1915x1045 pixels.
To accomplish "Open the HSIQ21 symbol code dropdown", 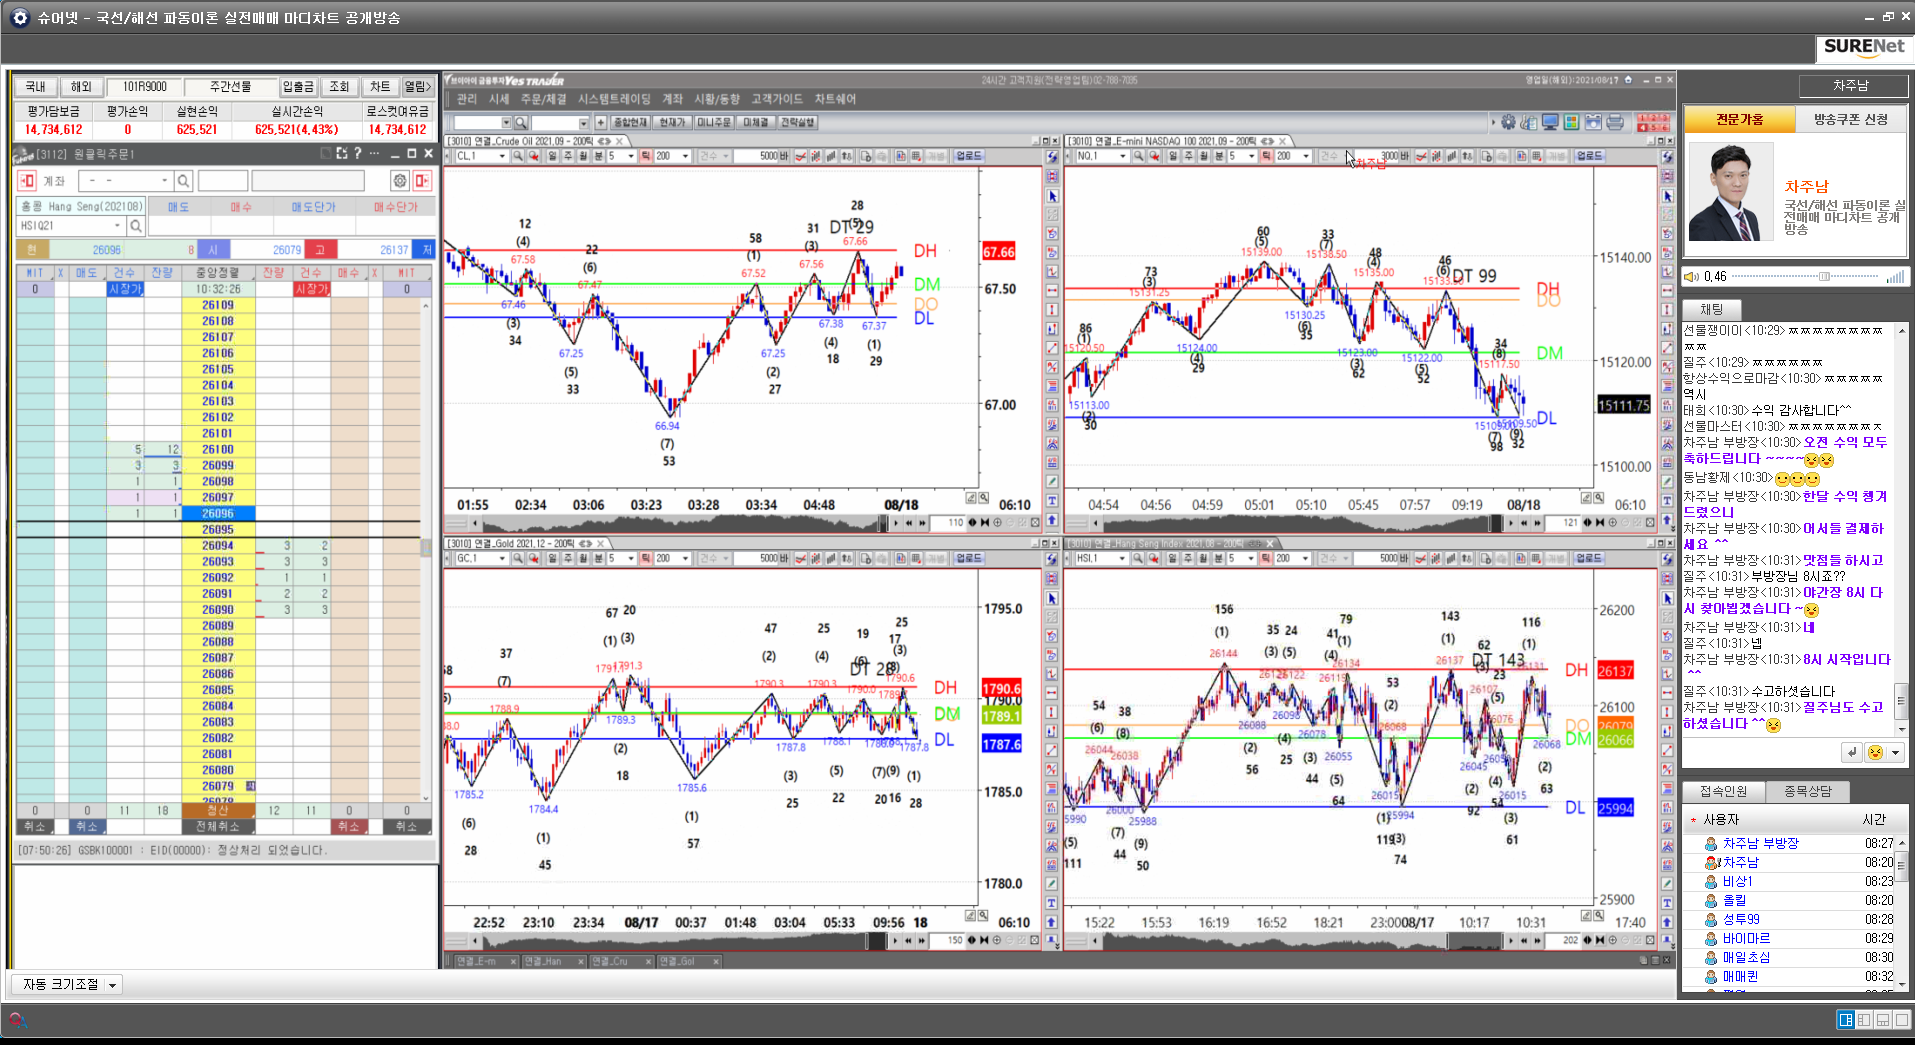I will click(x=117, y=226).
